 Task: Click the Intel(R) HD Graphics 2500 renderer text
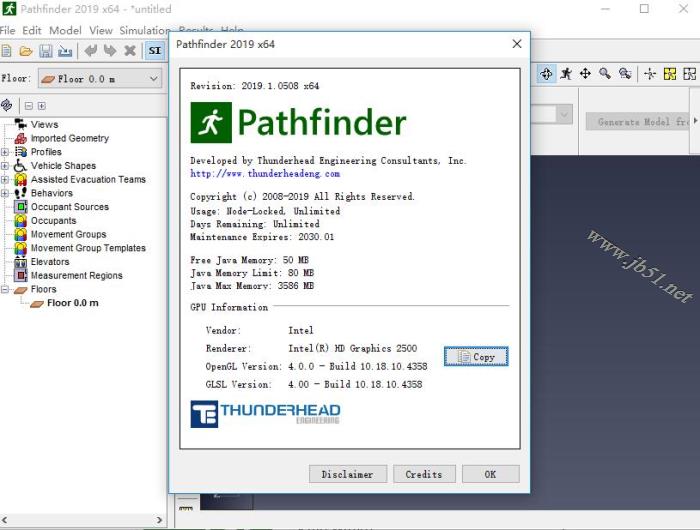point(353,348)
